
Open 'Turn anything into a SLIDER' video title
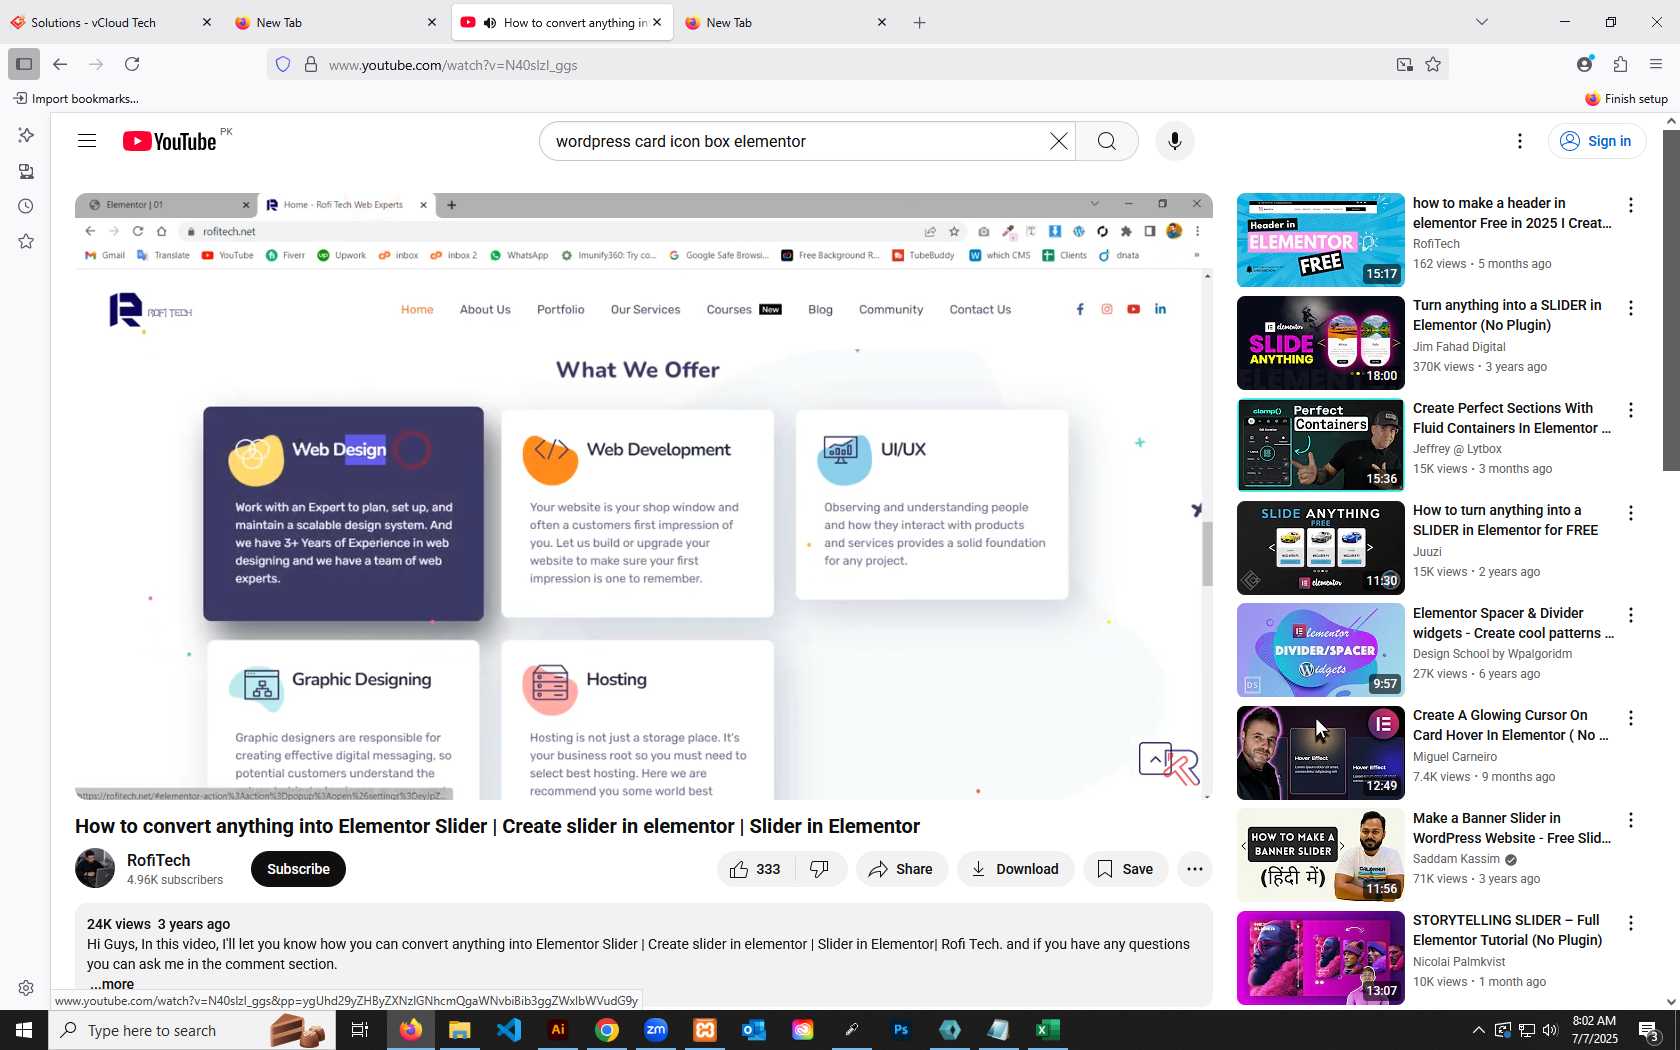(1507, 315)
